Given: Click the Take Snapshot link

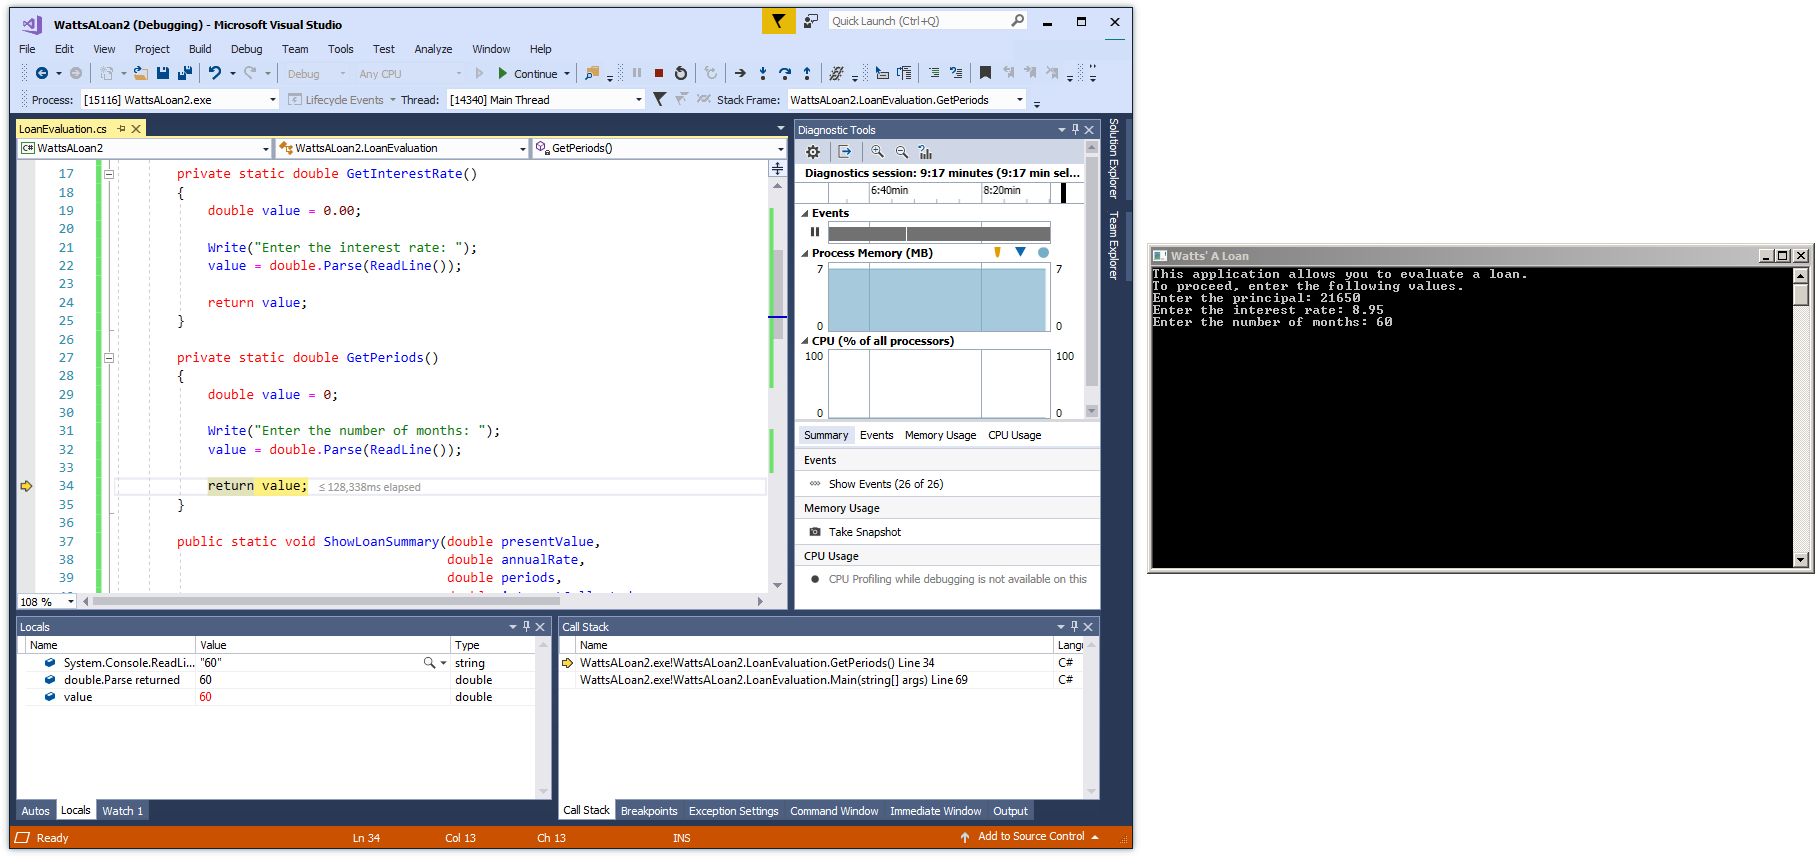Looking at the screenshot, I should click(x=865, y=532).
